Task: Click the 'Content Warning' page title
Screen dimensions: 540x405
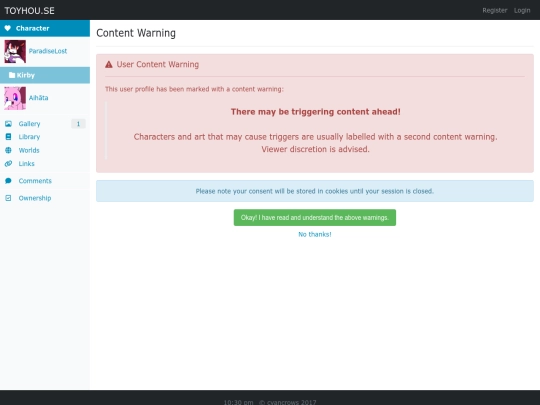Action: click(x=136, y=33)
